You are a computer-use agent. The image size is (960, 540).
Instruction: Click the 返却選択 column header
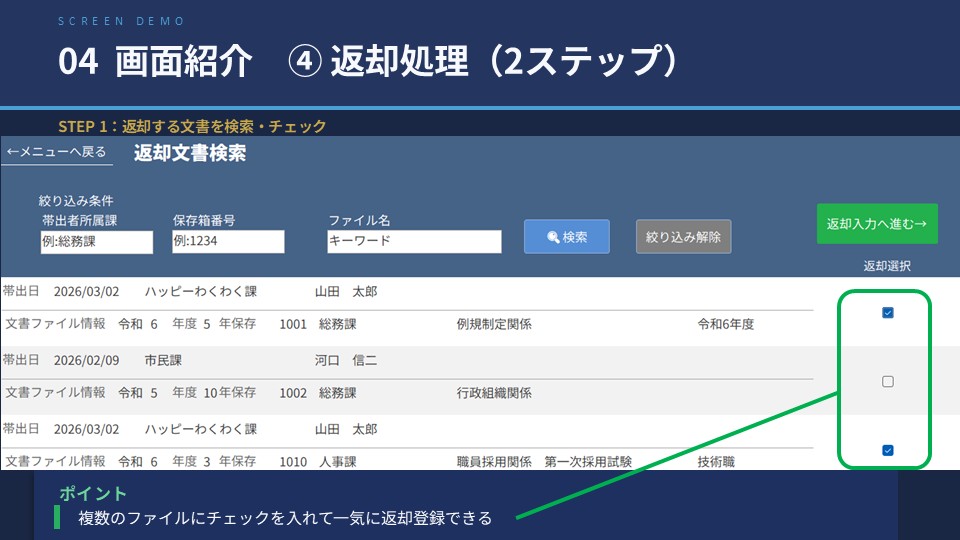click(886, 266)
